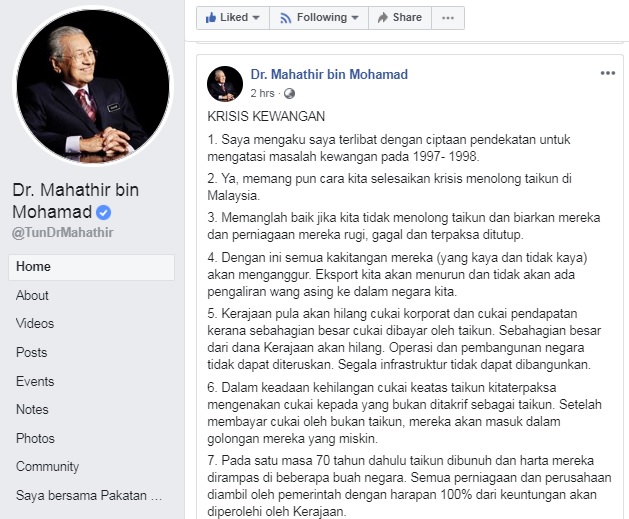Click the small post author avatar

(x=225, y=84)
